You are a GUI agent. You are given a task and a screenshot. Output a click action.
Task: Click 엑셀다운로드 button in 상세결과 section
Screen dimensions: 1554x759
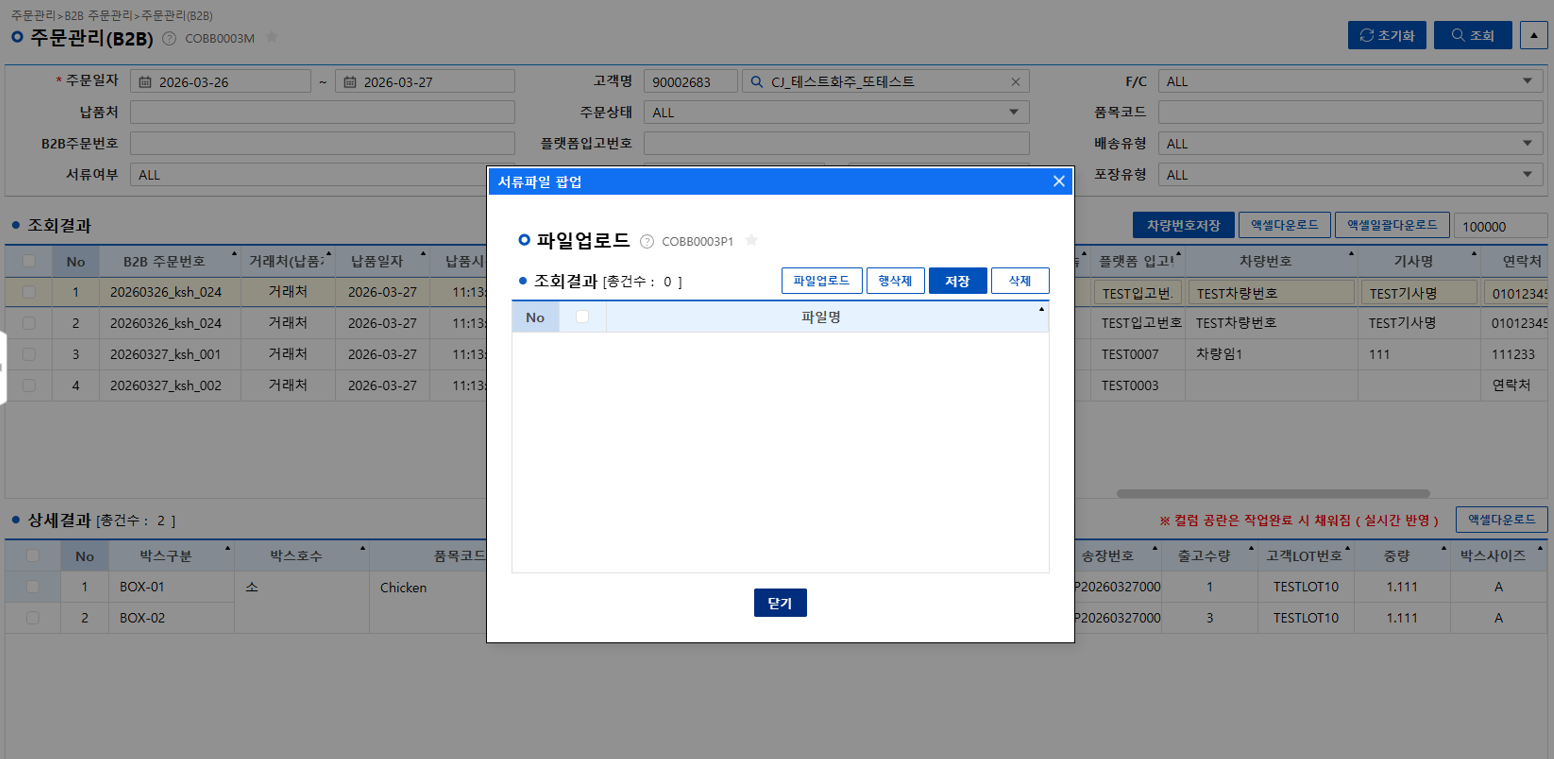pos(1502,520)
